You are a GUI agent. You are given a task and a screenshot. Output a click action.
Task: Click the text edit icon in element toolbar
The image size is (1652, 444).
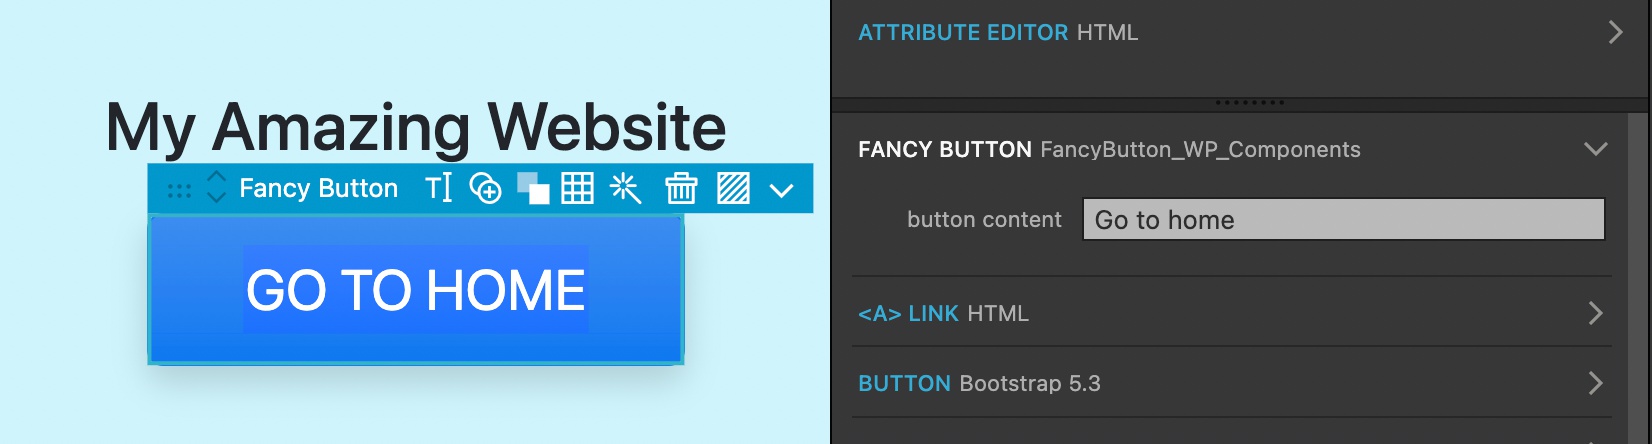[439, 188]
